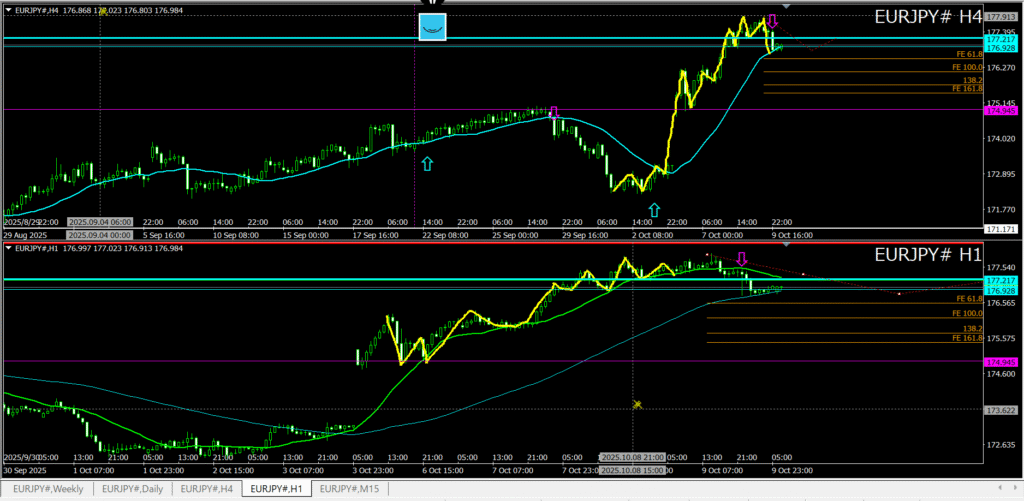This screenshot has height=501, width=1024.
Task: Click the magenta down arrow at the H4 chart peak
Action: [x=772, y=22]
